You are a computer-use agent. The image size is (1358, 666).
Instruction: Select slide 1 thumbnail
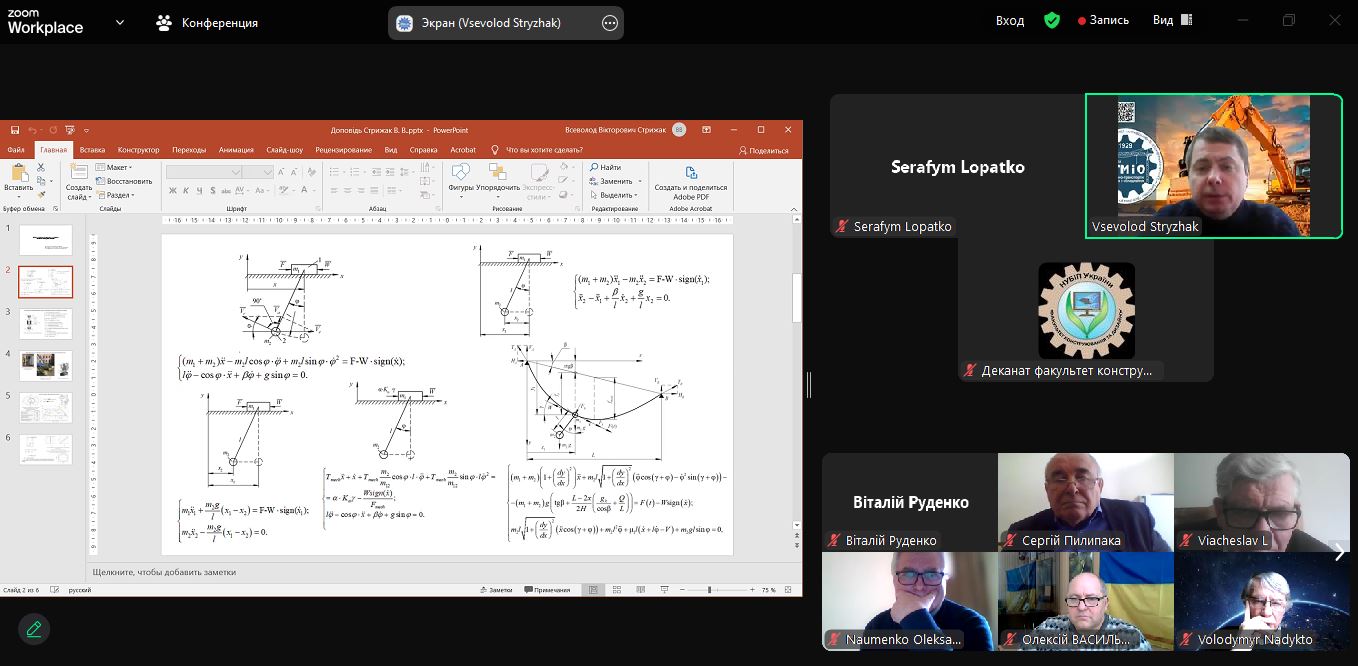click(46, 240)
